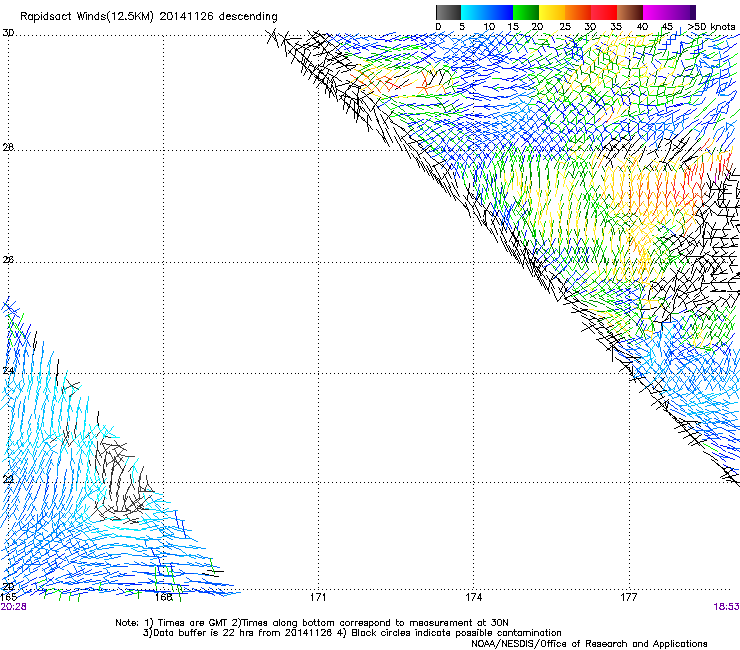Click longitude label 174 on bottom axis
This screenshot has height=650, width=740.
click(x=473, y=598)
